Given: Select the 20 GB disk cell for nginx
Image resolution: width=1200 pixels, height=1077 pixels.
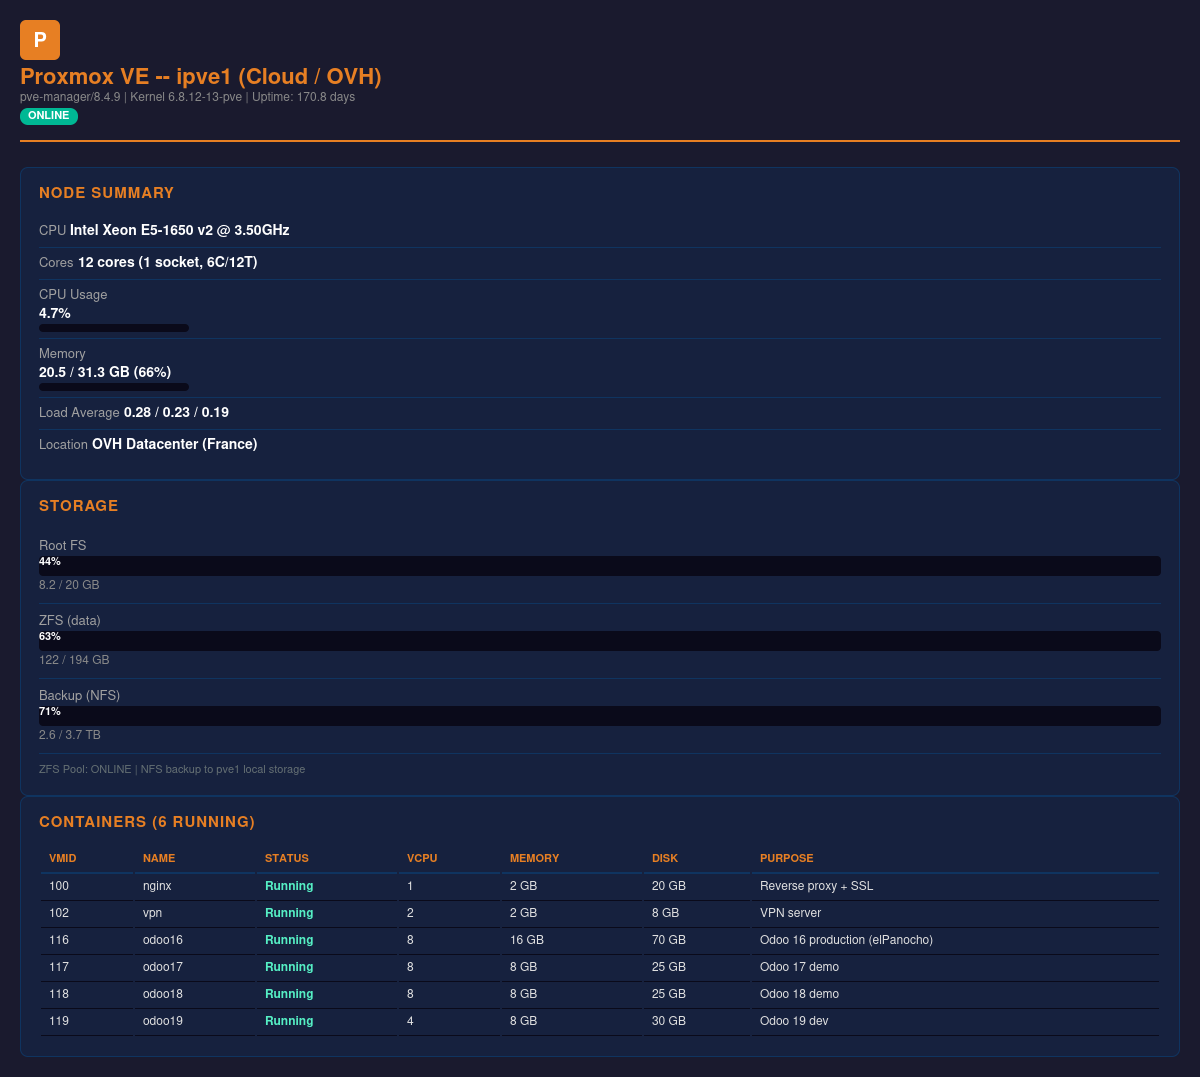Looking at the screenshot, I should point(668,886).
